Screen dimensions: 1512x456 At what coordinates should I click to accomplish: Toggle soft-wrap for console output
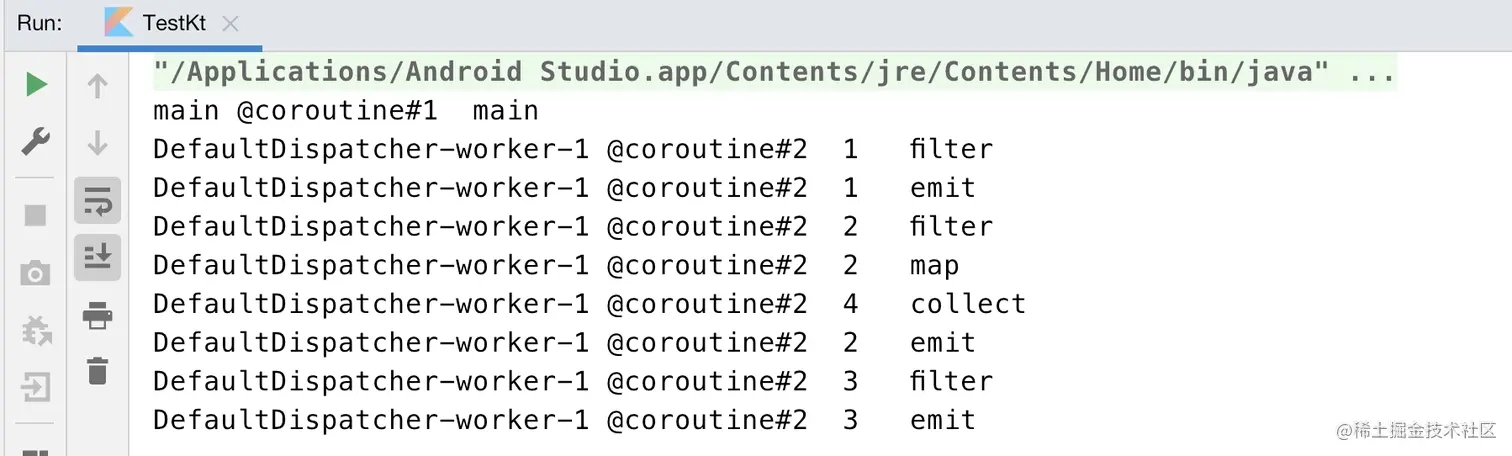[x=97, y=201]
